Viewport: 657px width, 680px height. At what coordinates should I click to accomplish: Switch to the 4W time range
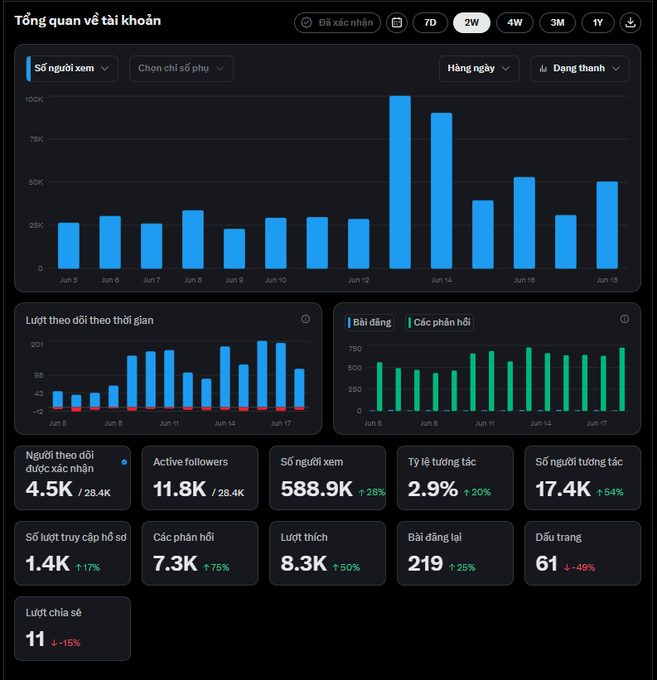[x=515, y=23]
